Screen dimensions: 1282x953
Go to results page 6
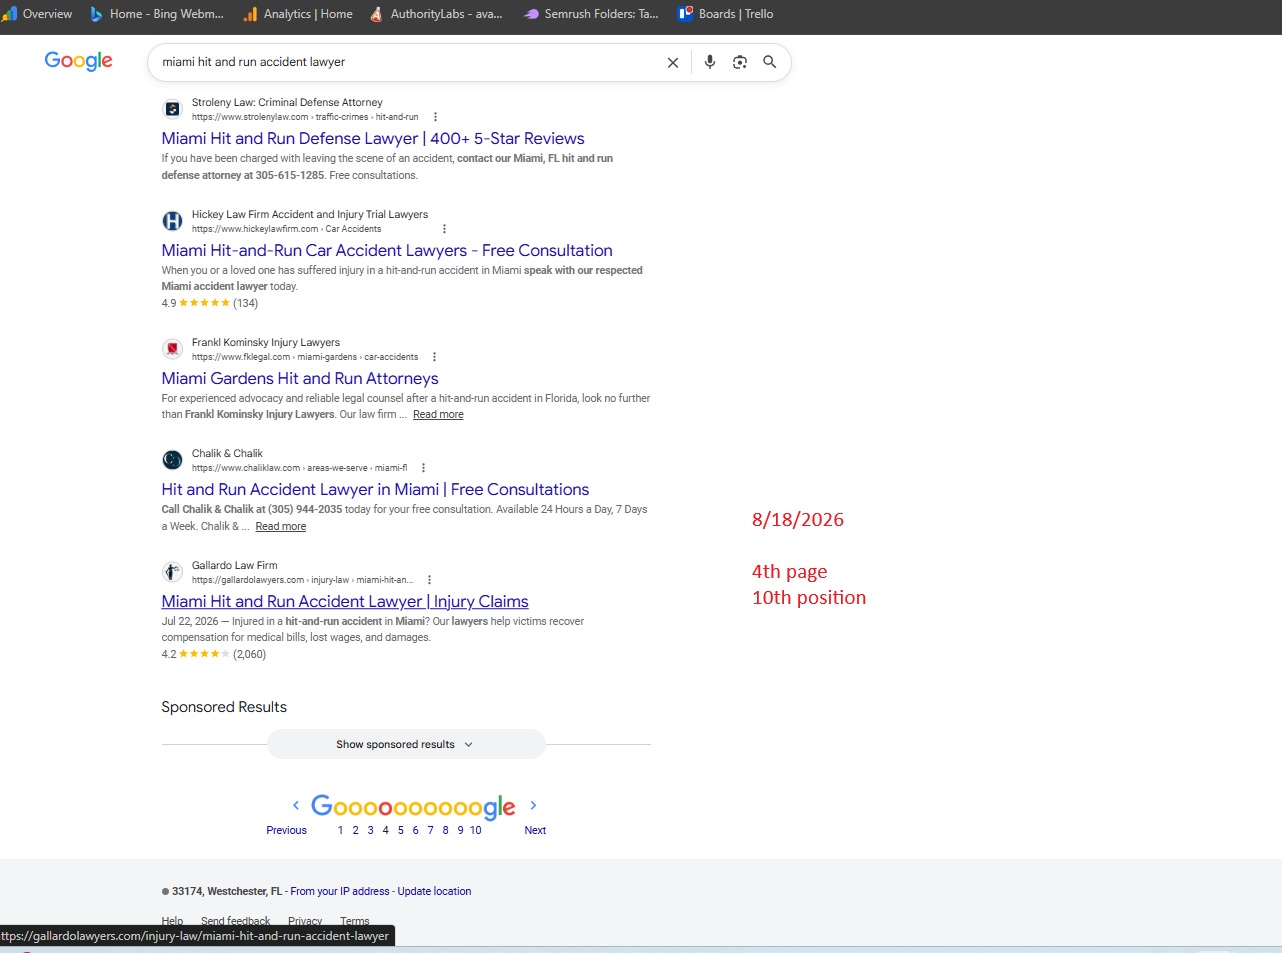(x=416, y=830)
